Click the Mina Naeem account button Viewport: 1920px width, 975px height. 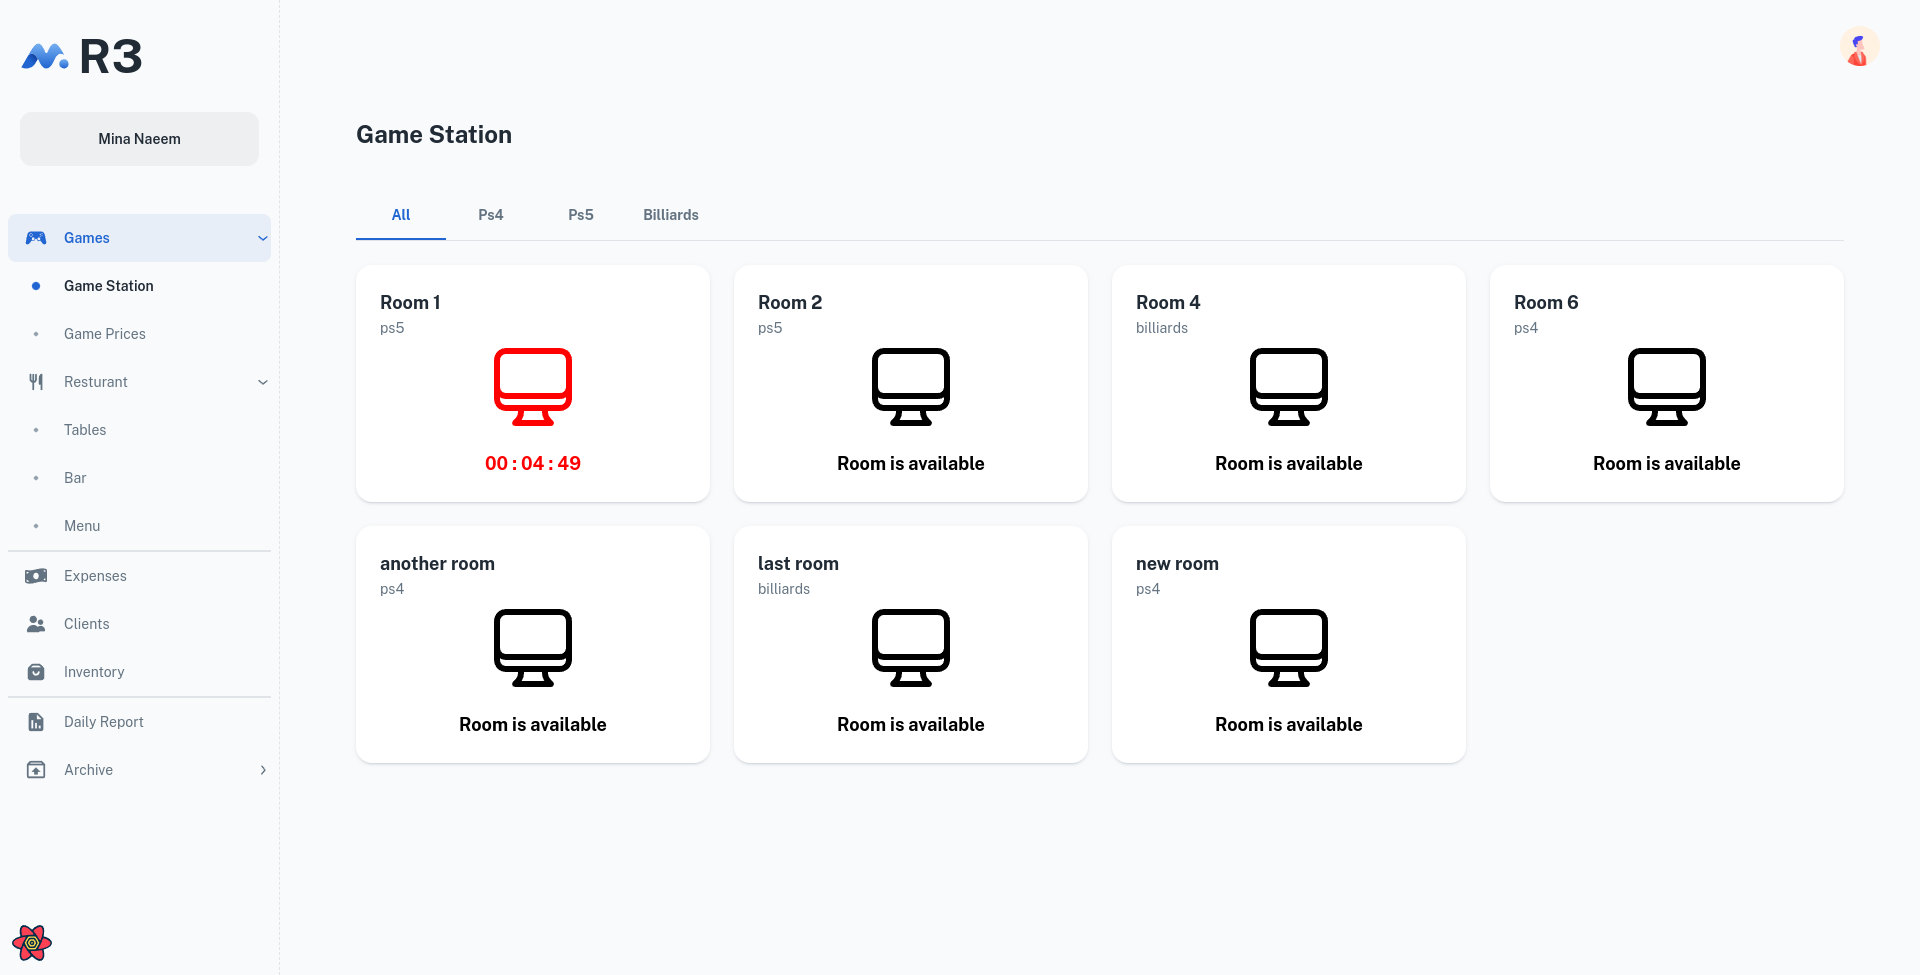(139, 139)
